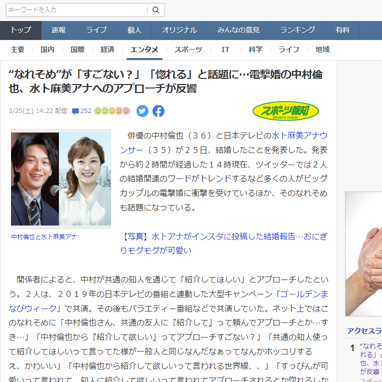Enlarge the photo of 中村倫也 and 水卜麻美

tap(61, 179)
